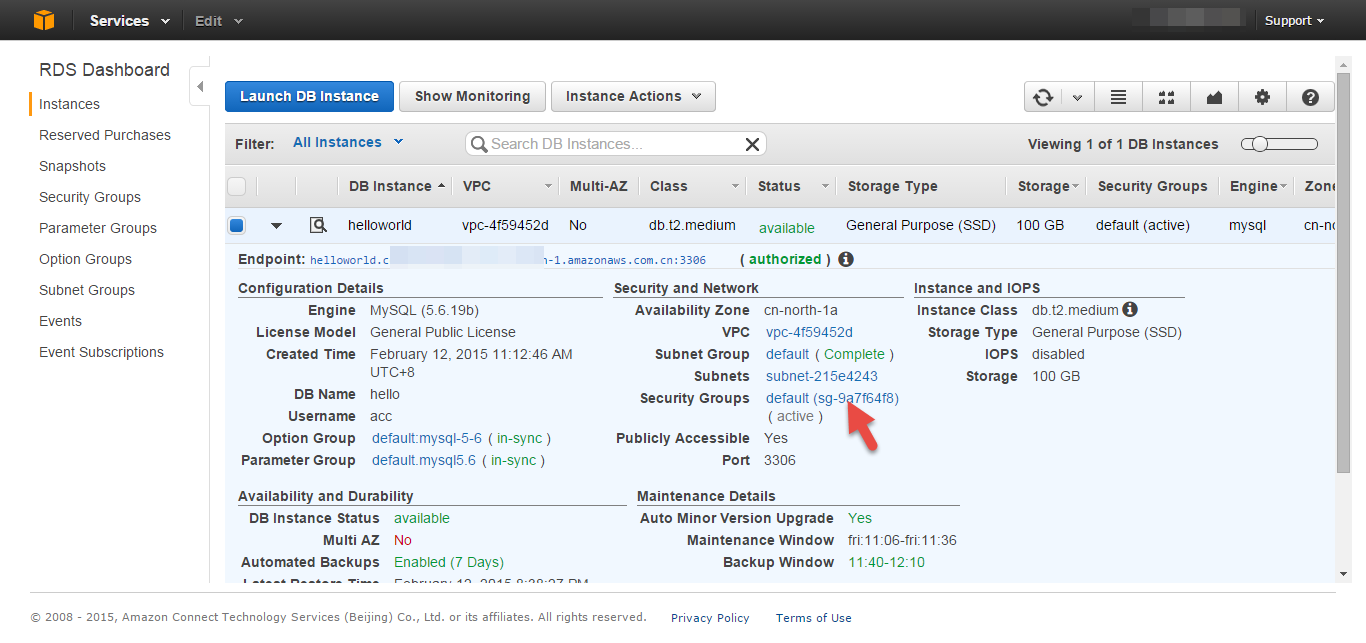Viewport: 1366px width, 643px height.
Task: Open the help question mark icon
Action: [x=1310, y=97]
